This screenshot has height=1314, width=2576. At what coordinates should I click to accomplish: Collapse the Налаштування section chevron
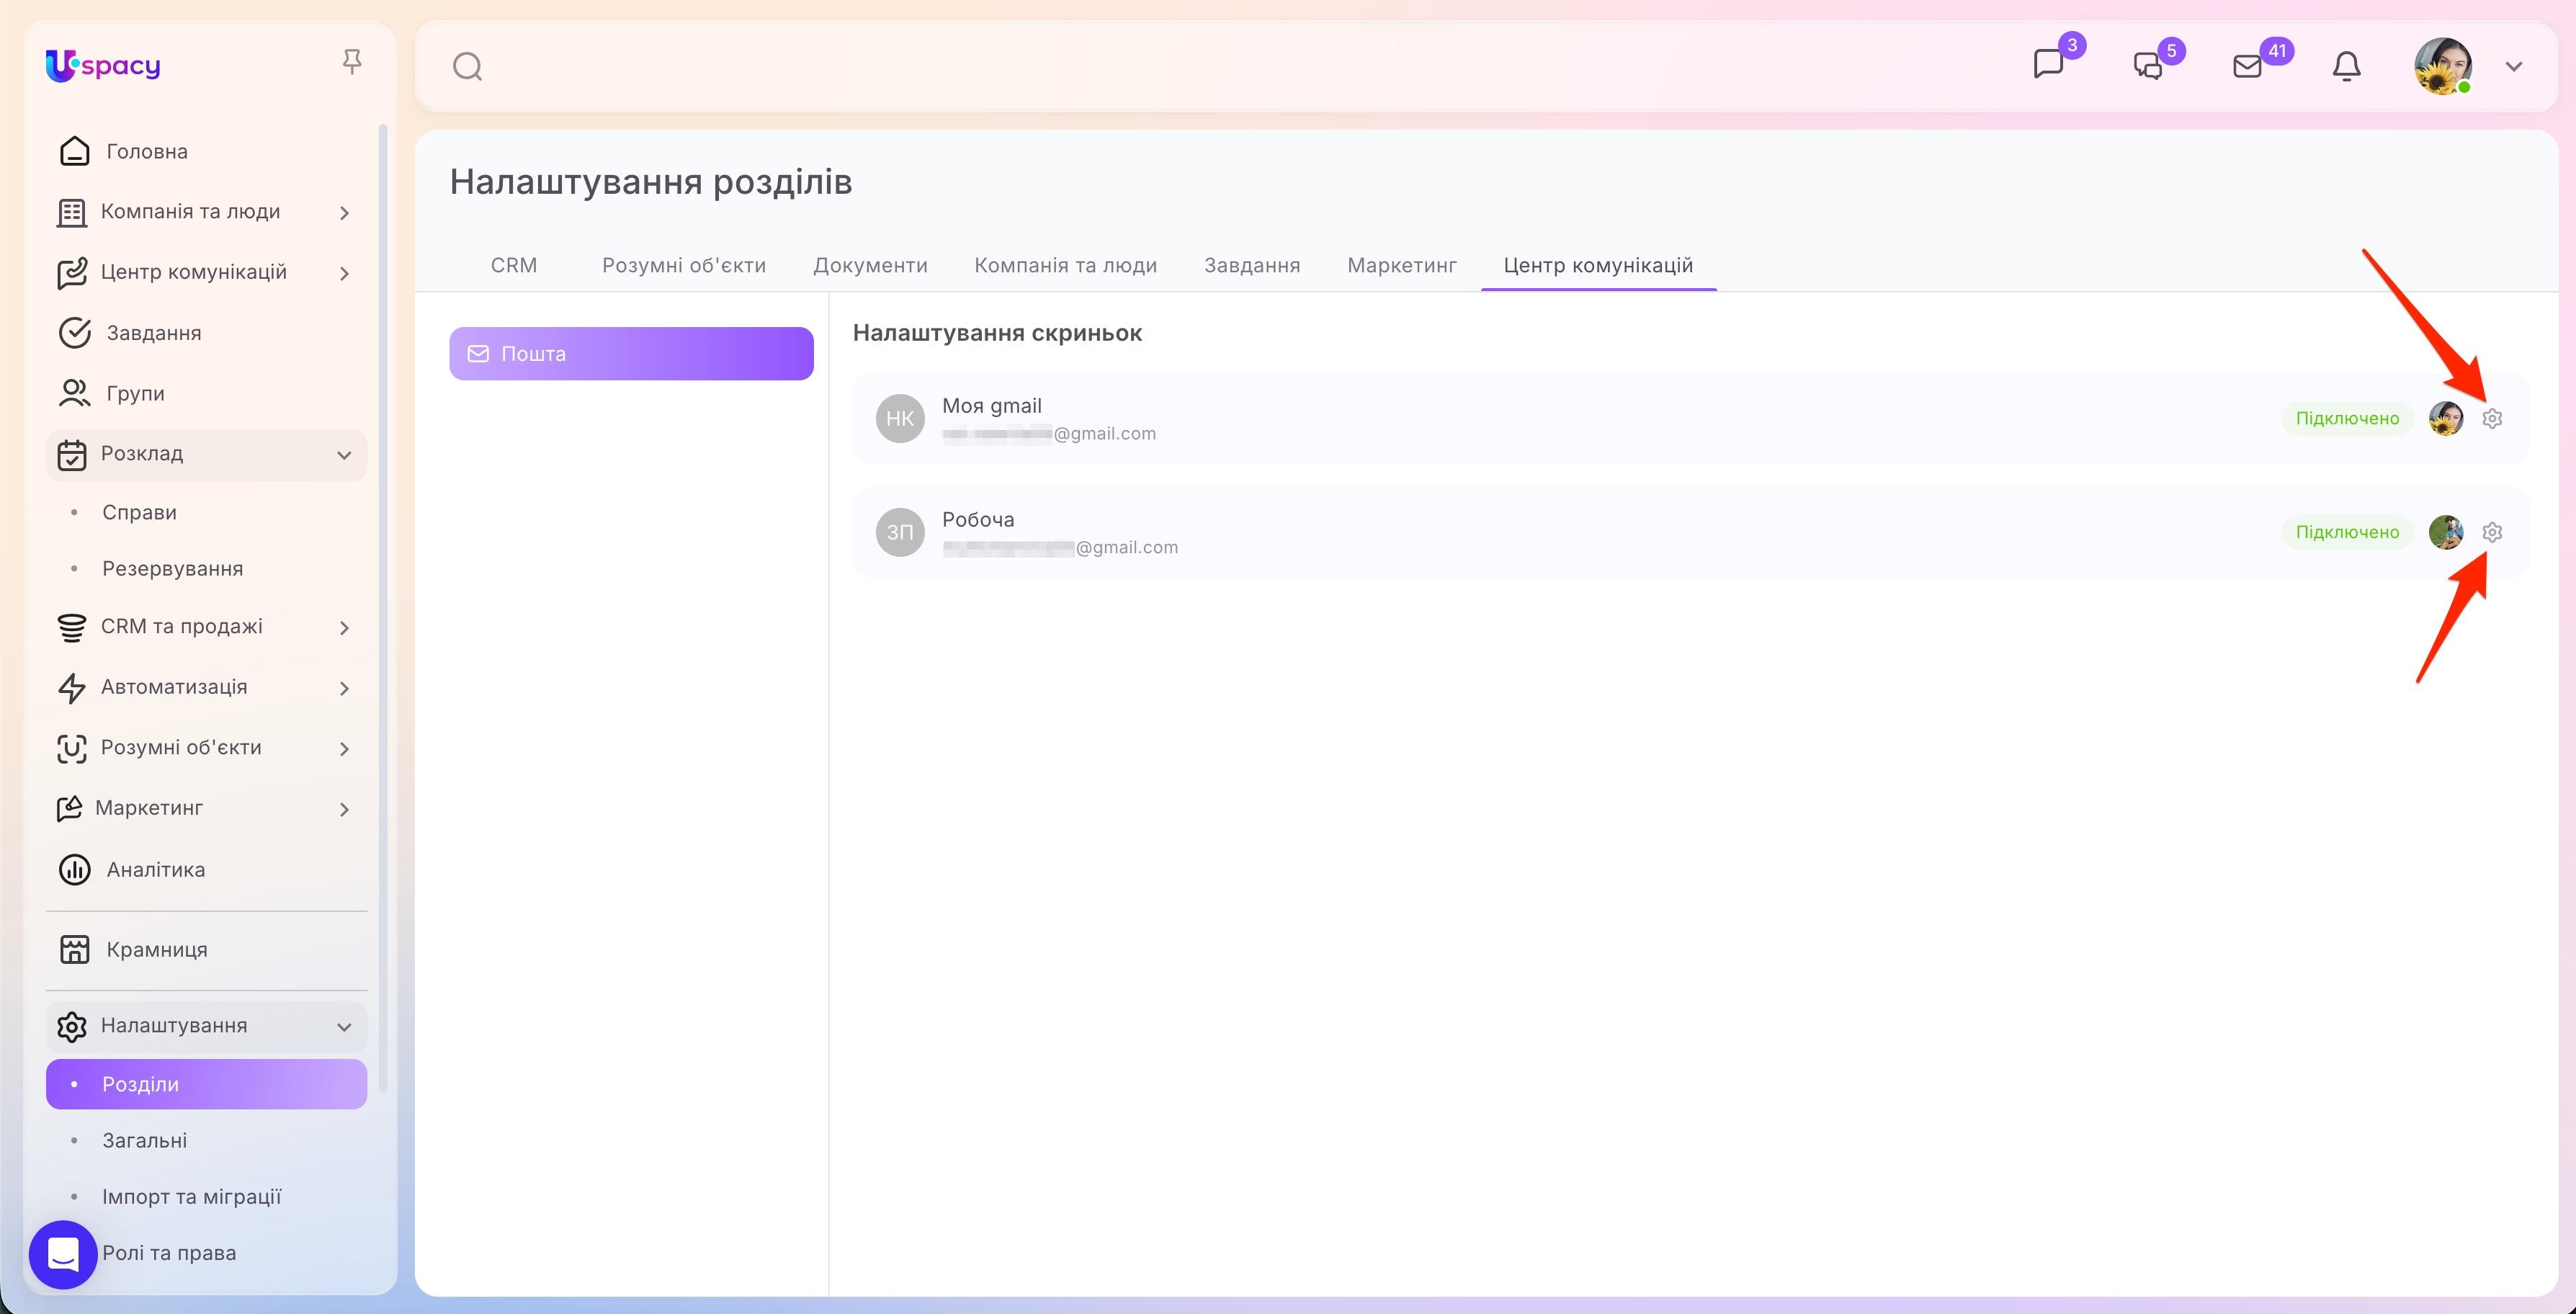click(x=344, y=1027)
